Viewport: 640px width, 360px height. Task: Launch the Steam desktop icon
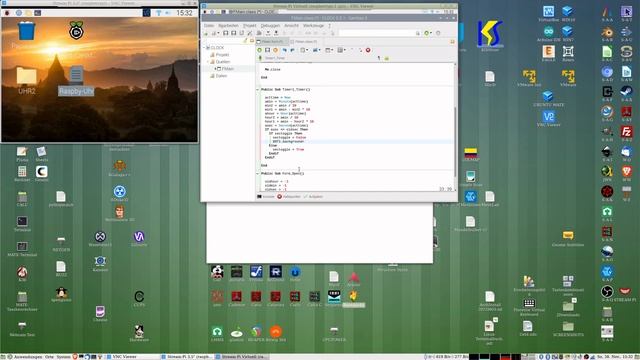[626, 93]
